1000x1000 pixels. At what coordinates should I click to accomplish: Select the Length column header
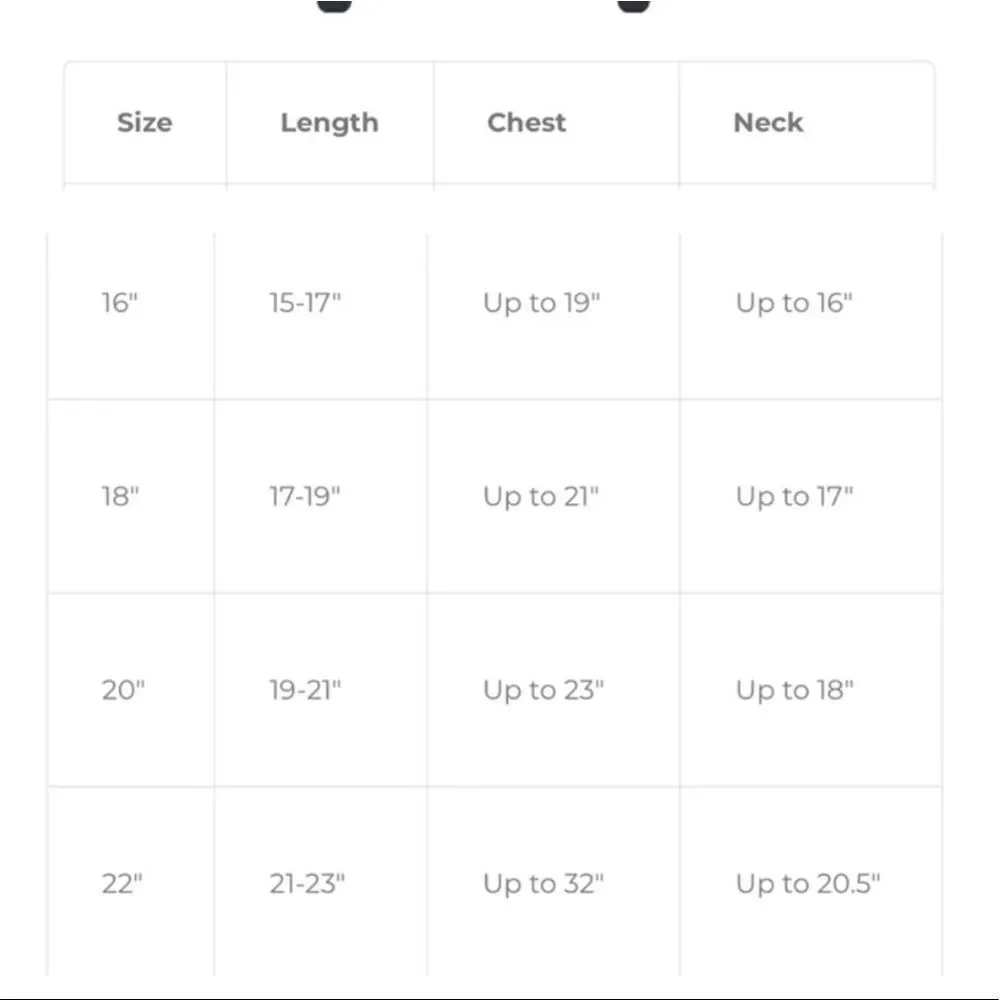click(330, 123)
